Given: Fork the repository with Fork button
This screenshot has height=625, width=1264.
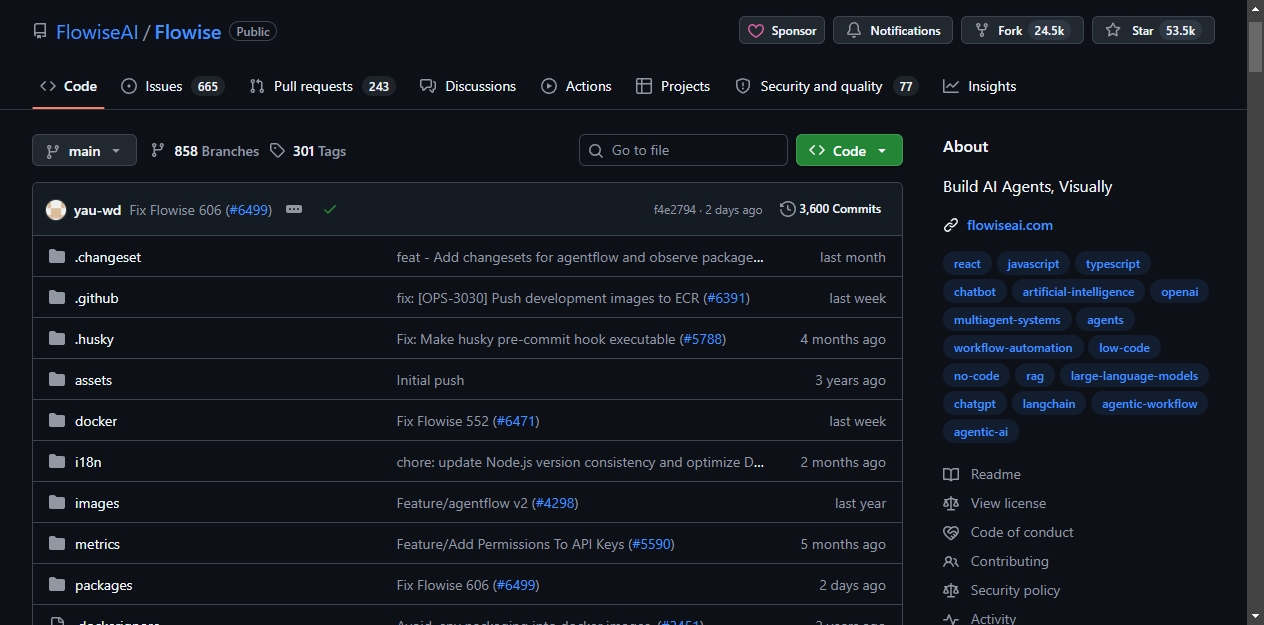Looking at the screenshot, I should coord(1022,31).
